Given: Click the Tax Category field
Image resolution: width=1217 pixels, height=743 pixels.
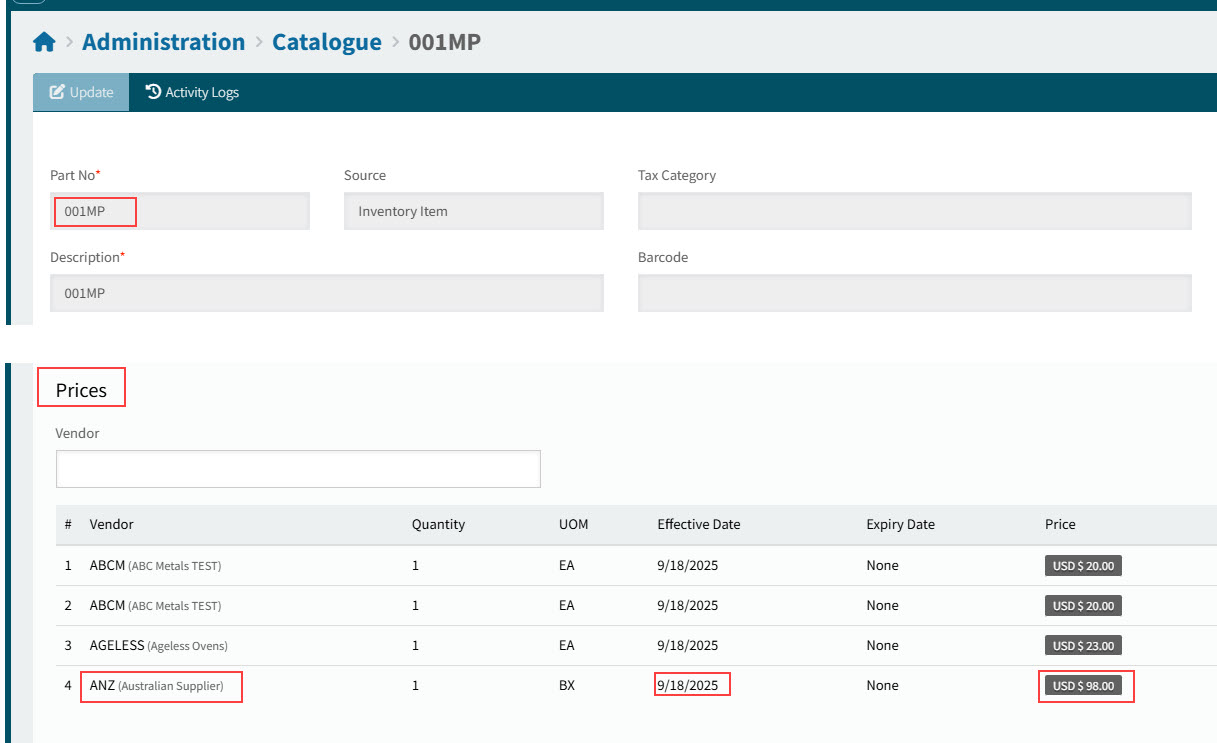Looking at the screenshot, I should coord(914,211).
